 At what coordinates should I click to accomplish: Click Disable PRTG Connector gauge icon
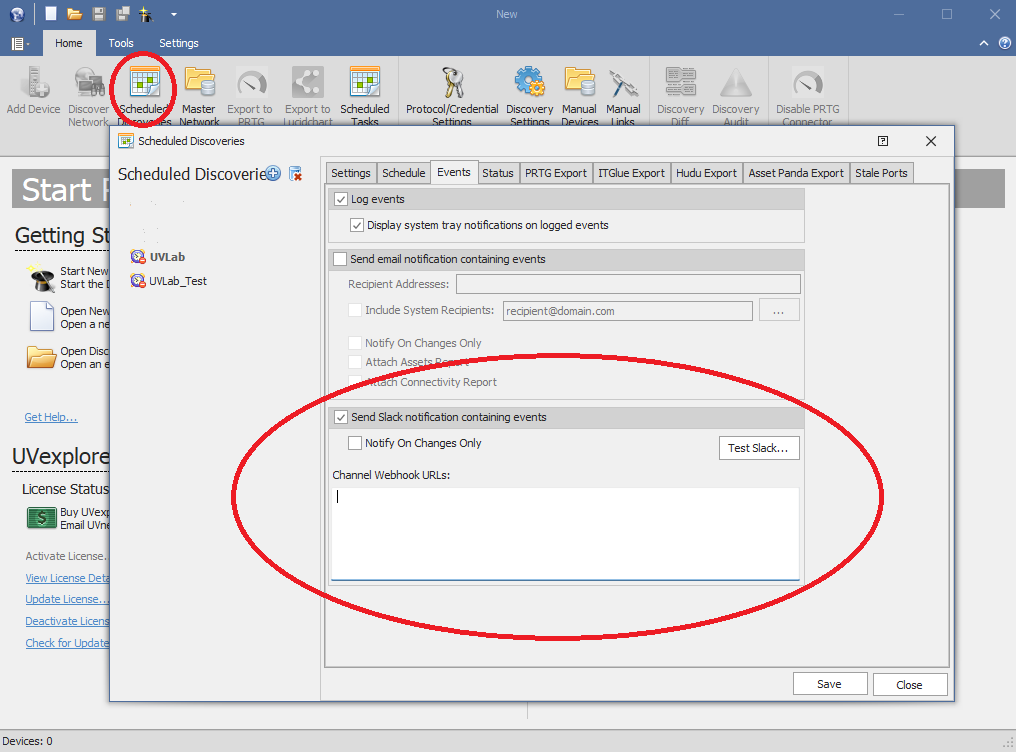click(x=807, y=82)
